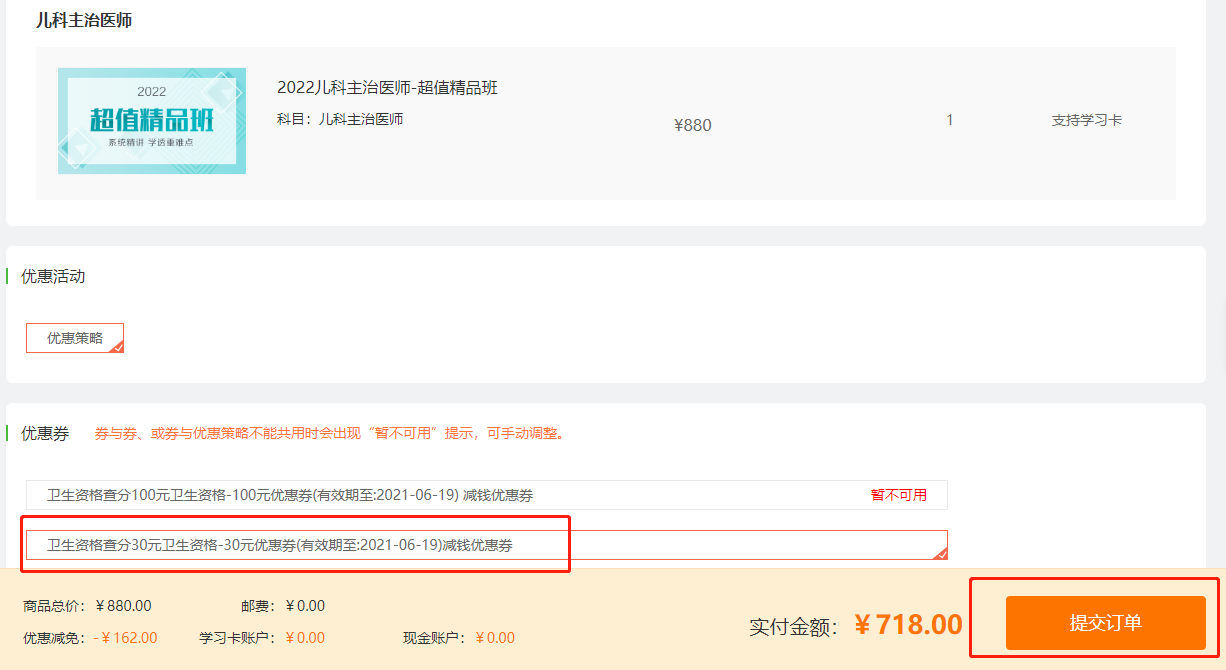Click the checkmark corner of the 30元 coupon

pyautogui.click(x=940, y=553)
